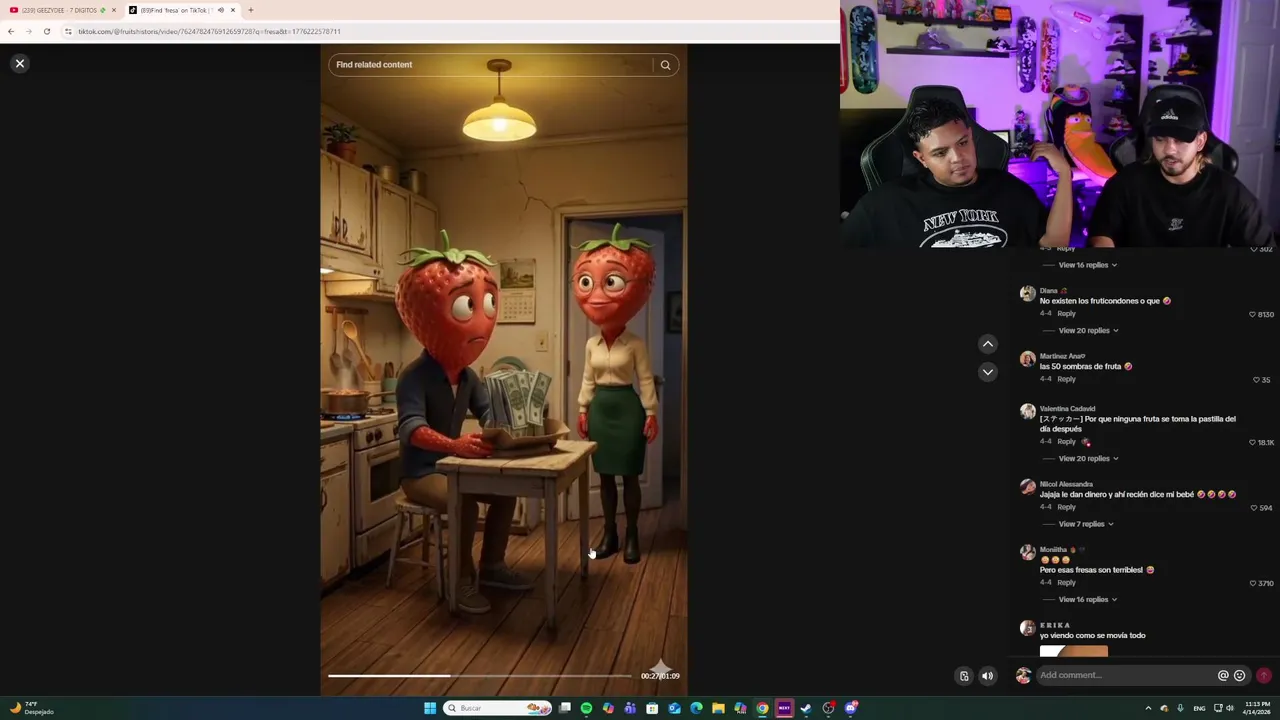Expand View 20 replies under Diana's comment
The image size is (1280, 720).
1088,331
